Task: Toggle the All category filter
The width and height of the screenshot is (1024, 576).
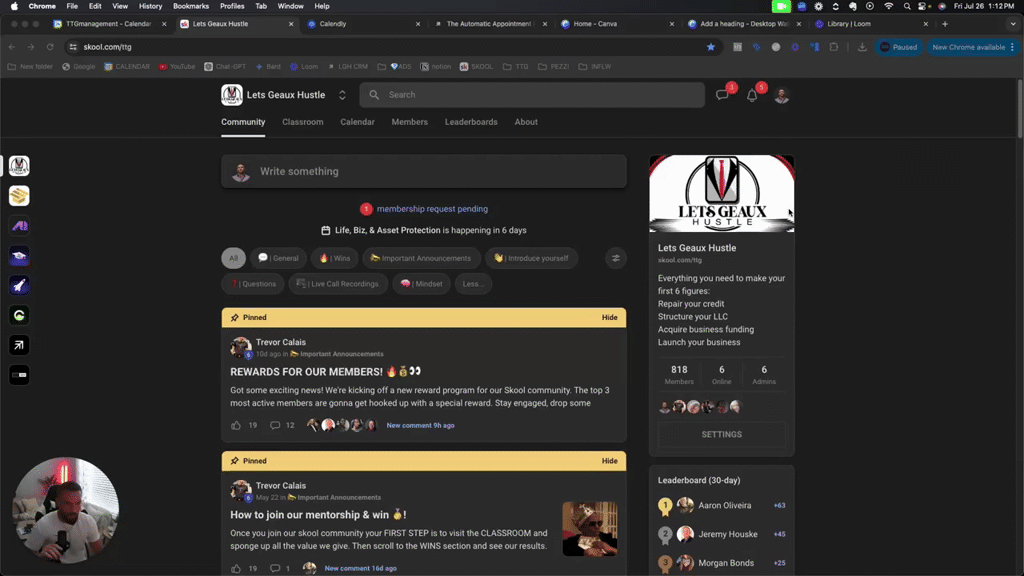Action: coord(233,257)
